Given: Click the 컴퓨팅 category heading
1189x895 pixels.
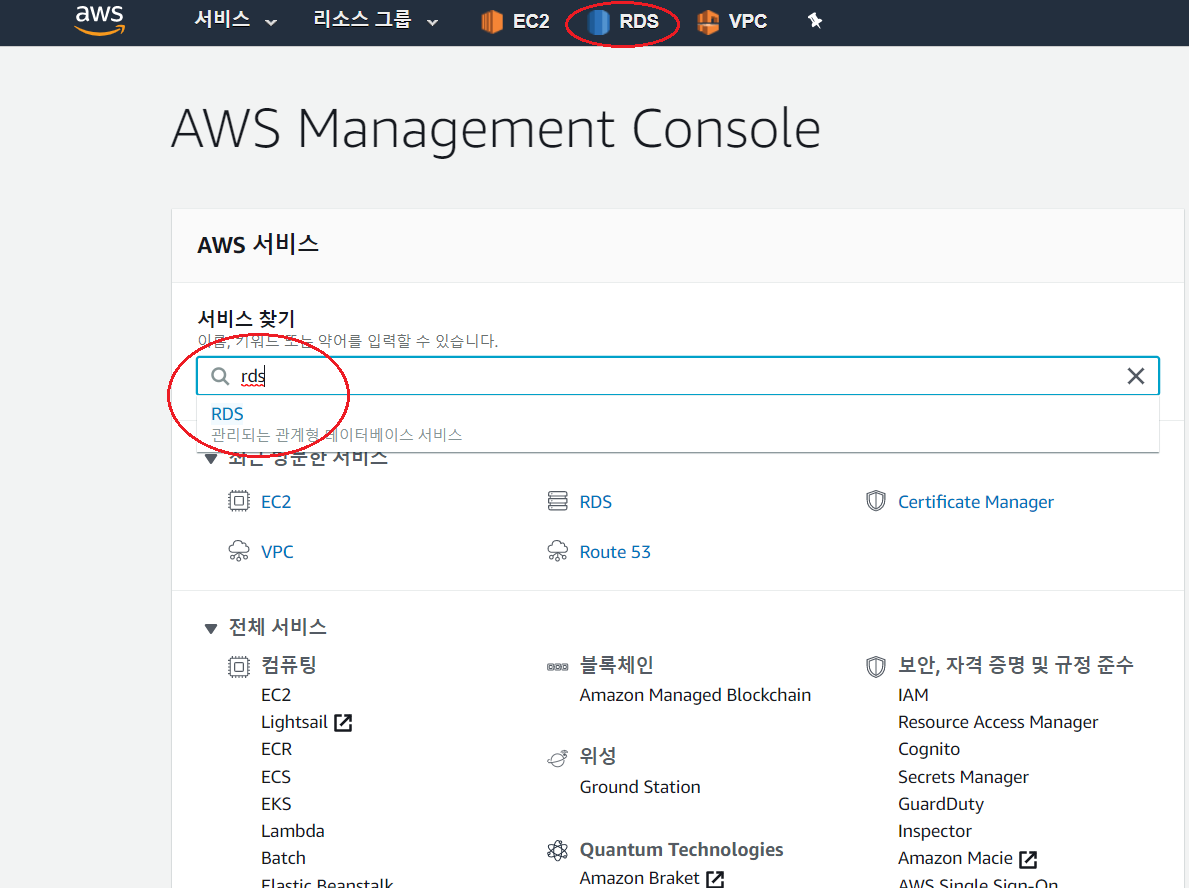Looking at the screenshot, I should pos(288,665).
